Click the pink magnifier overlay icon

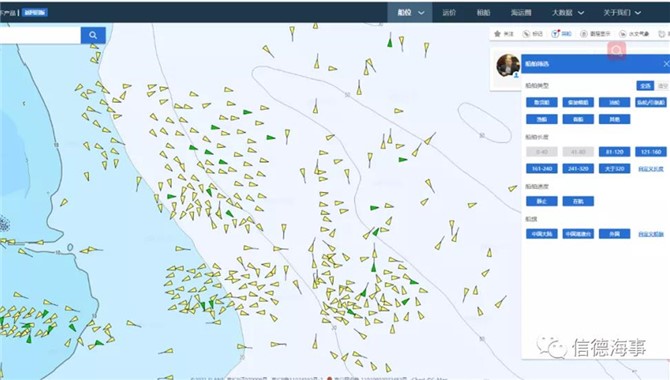[617, 51]
